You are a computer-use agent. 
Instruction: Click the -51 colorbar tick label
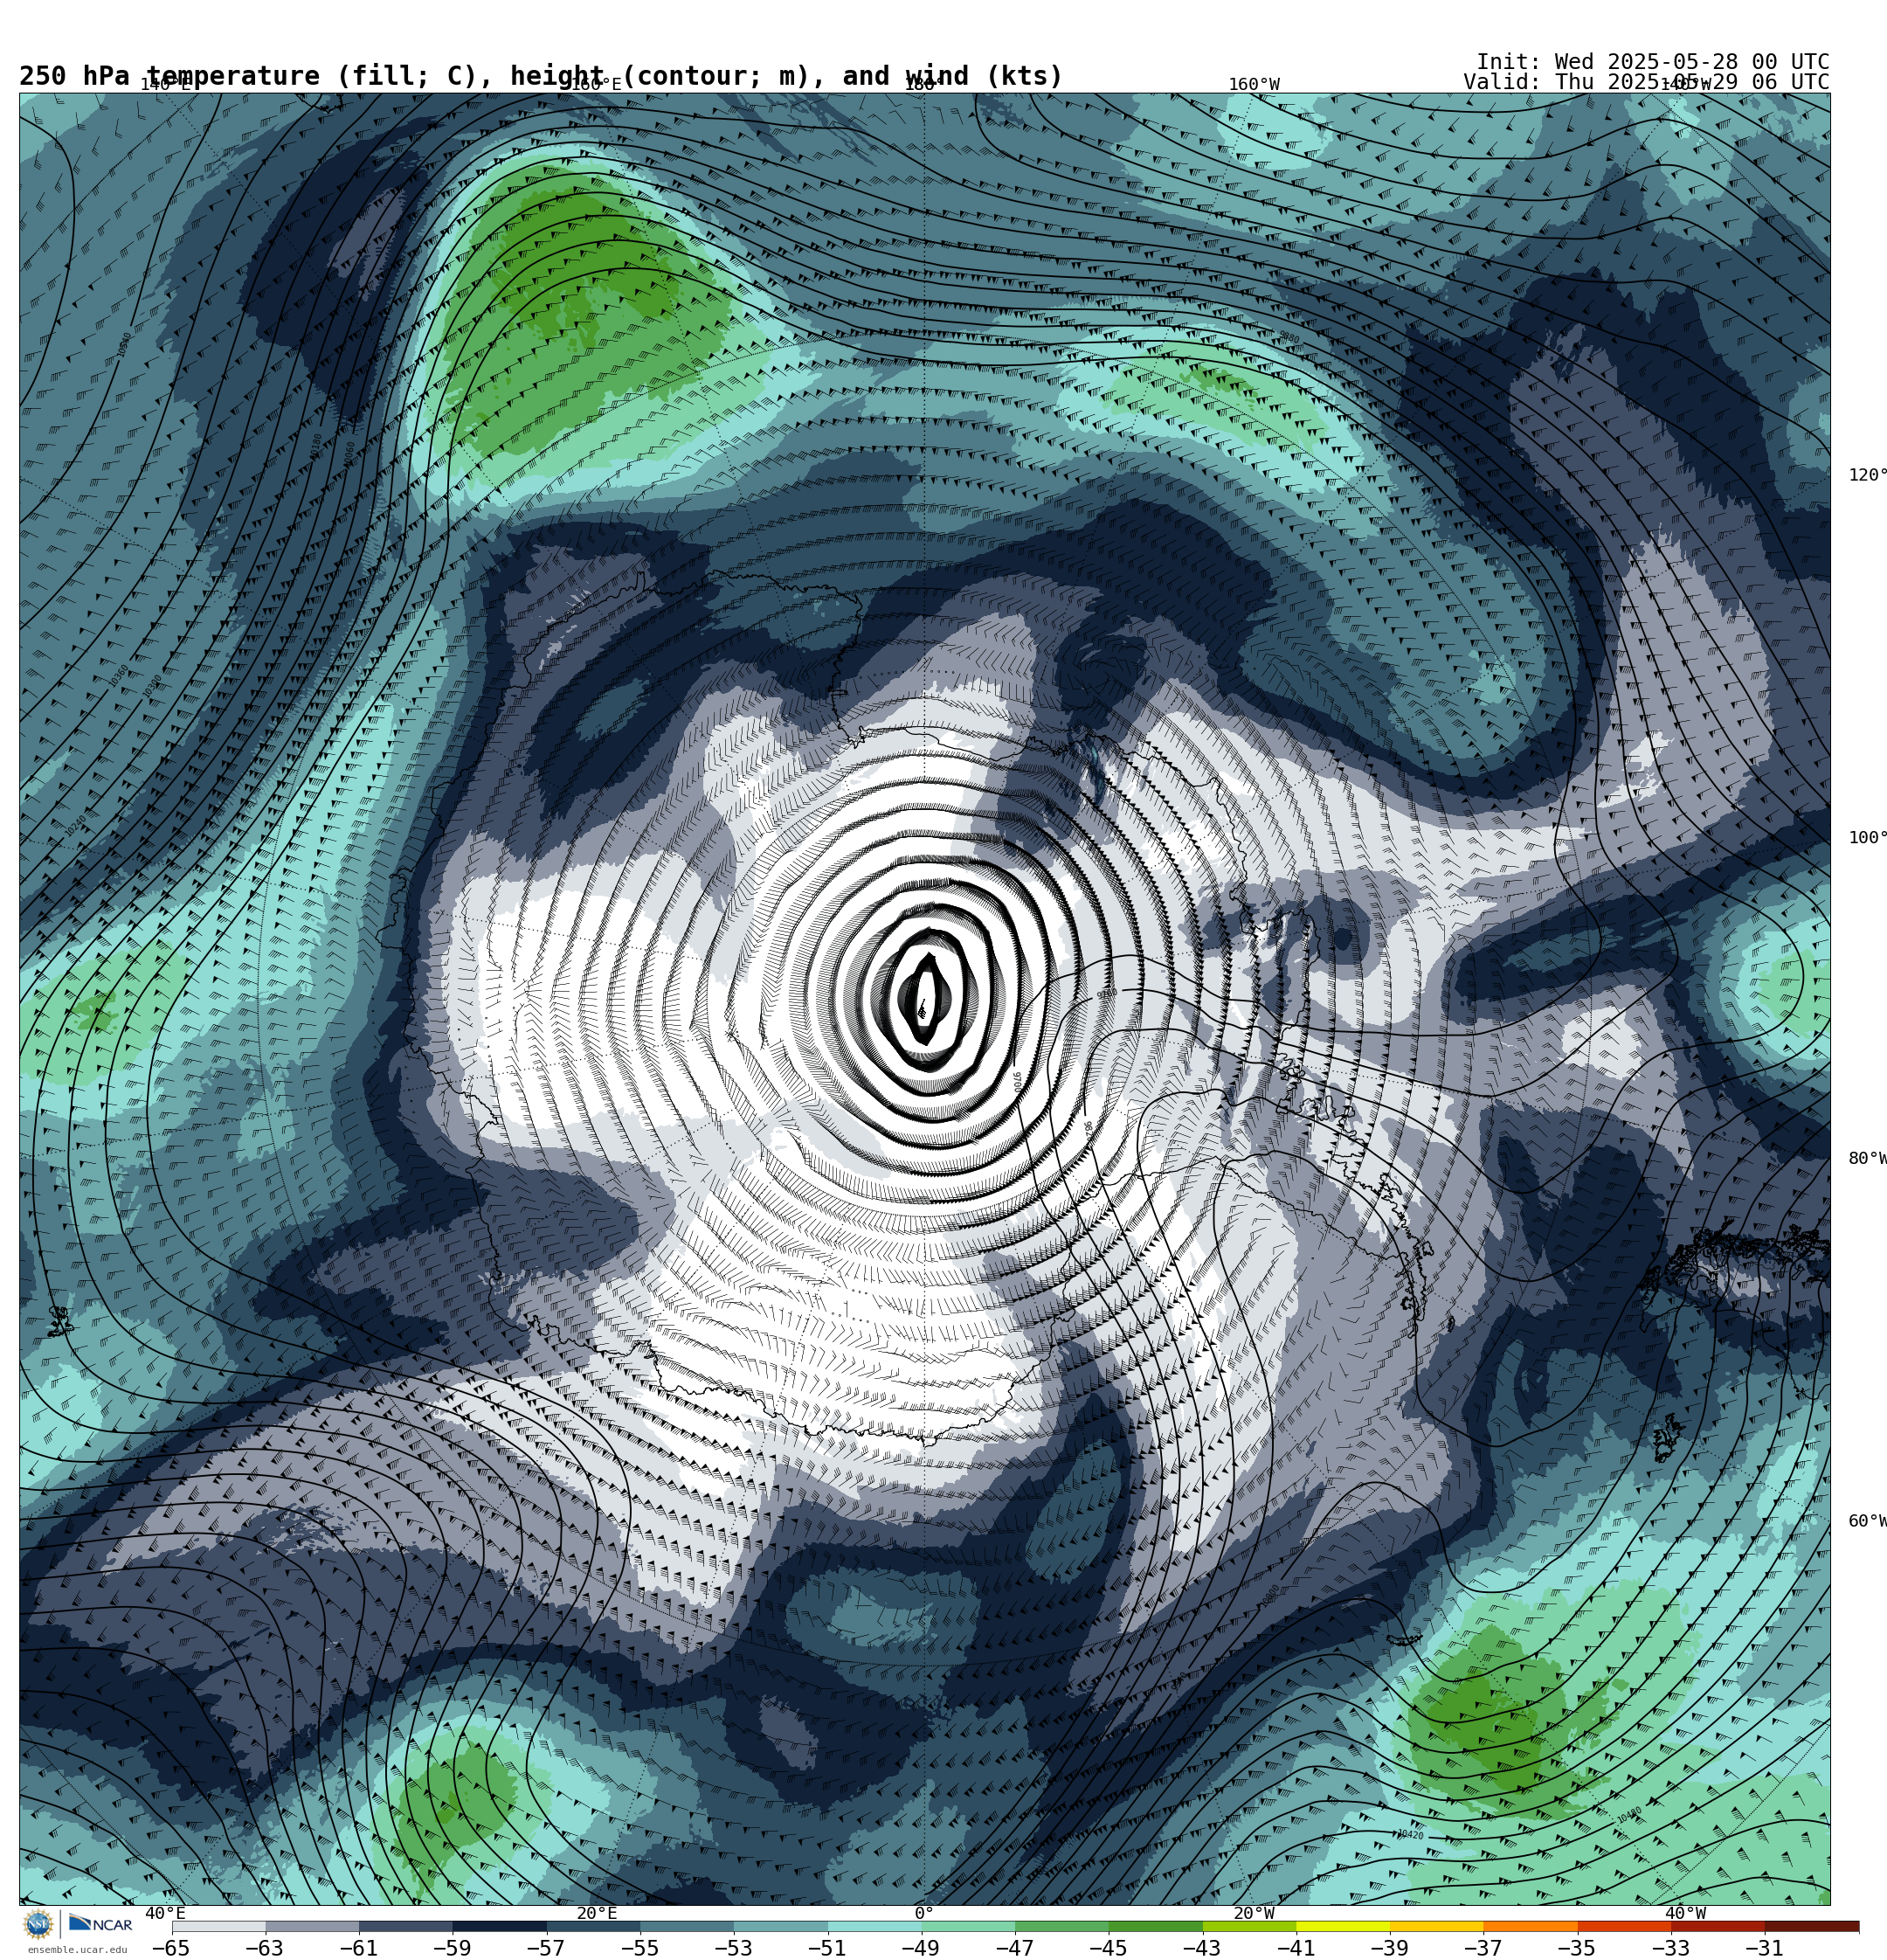tap(827, 1948)
